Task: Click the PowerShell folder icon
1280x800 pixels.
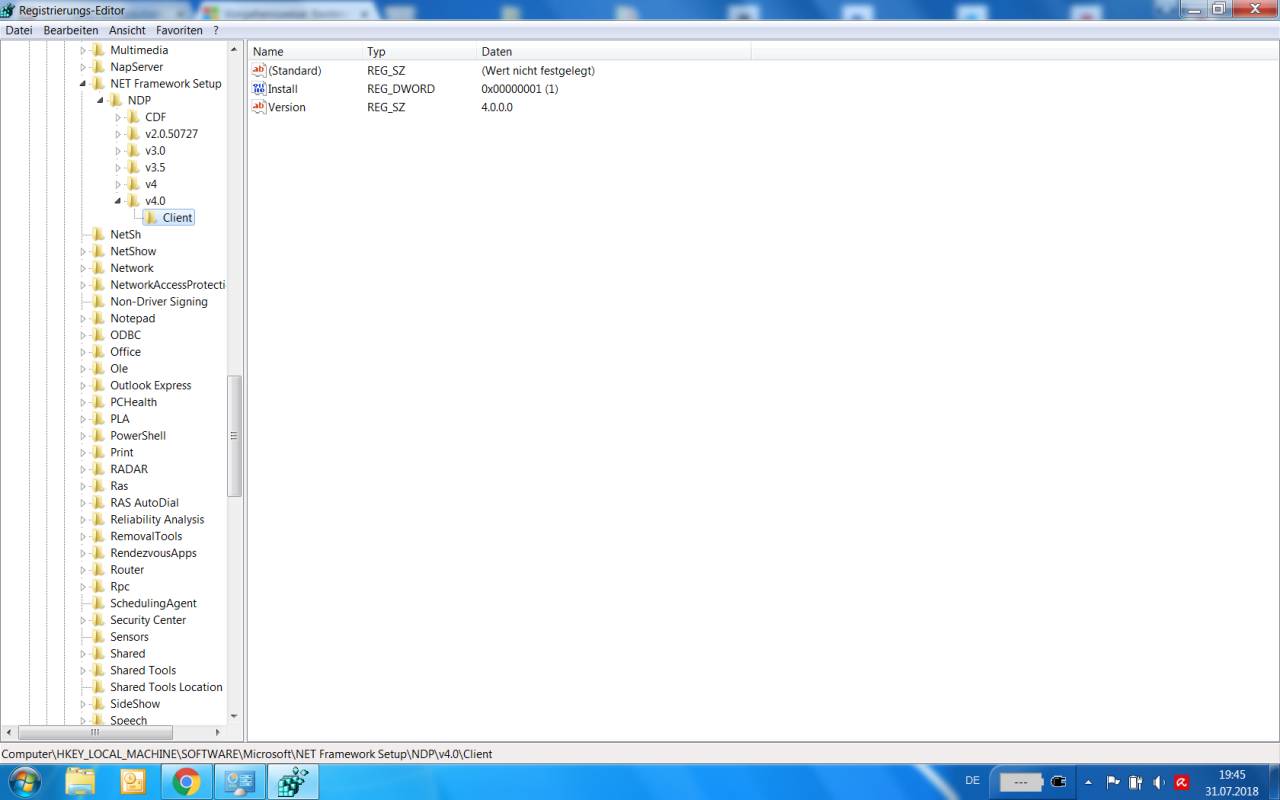Action: coord(98,436)
